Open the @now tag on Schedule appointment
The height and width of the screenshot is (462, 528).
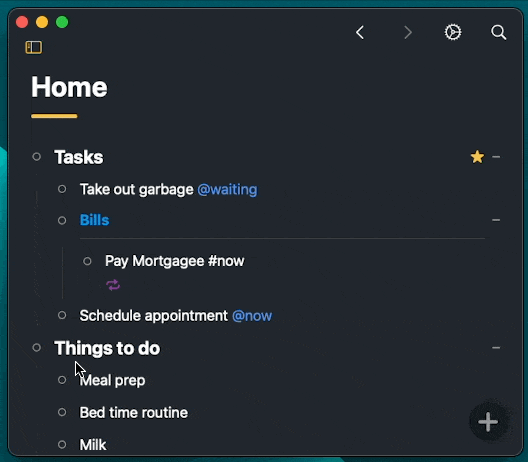(x=252, y=316)
